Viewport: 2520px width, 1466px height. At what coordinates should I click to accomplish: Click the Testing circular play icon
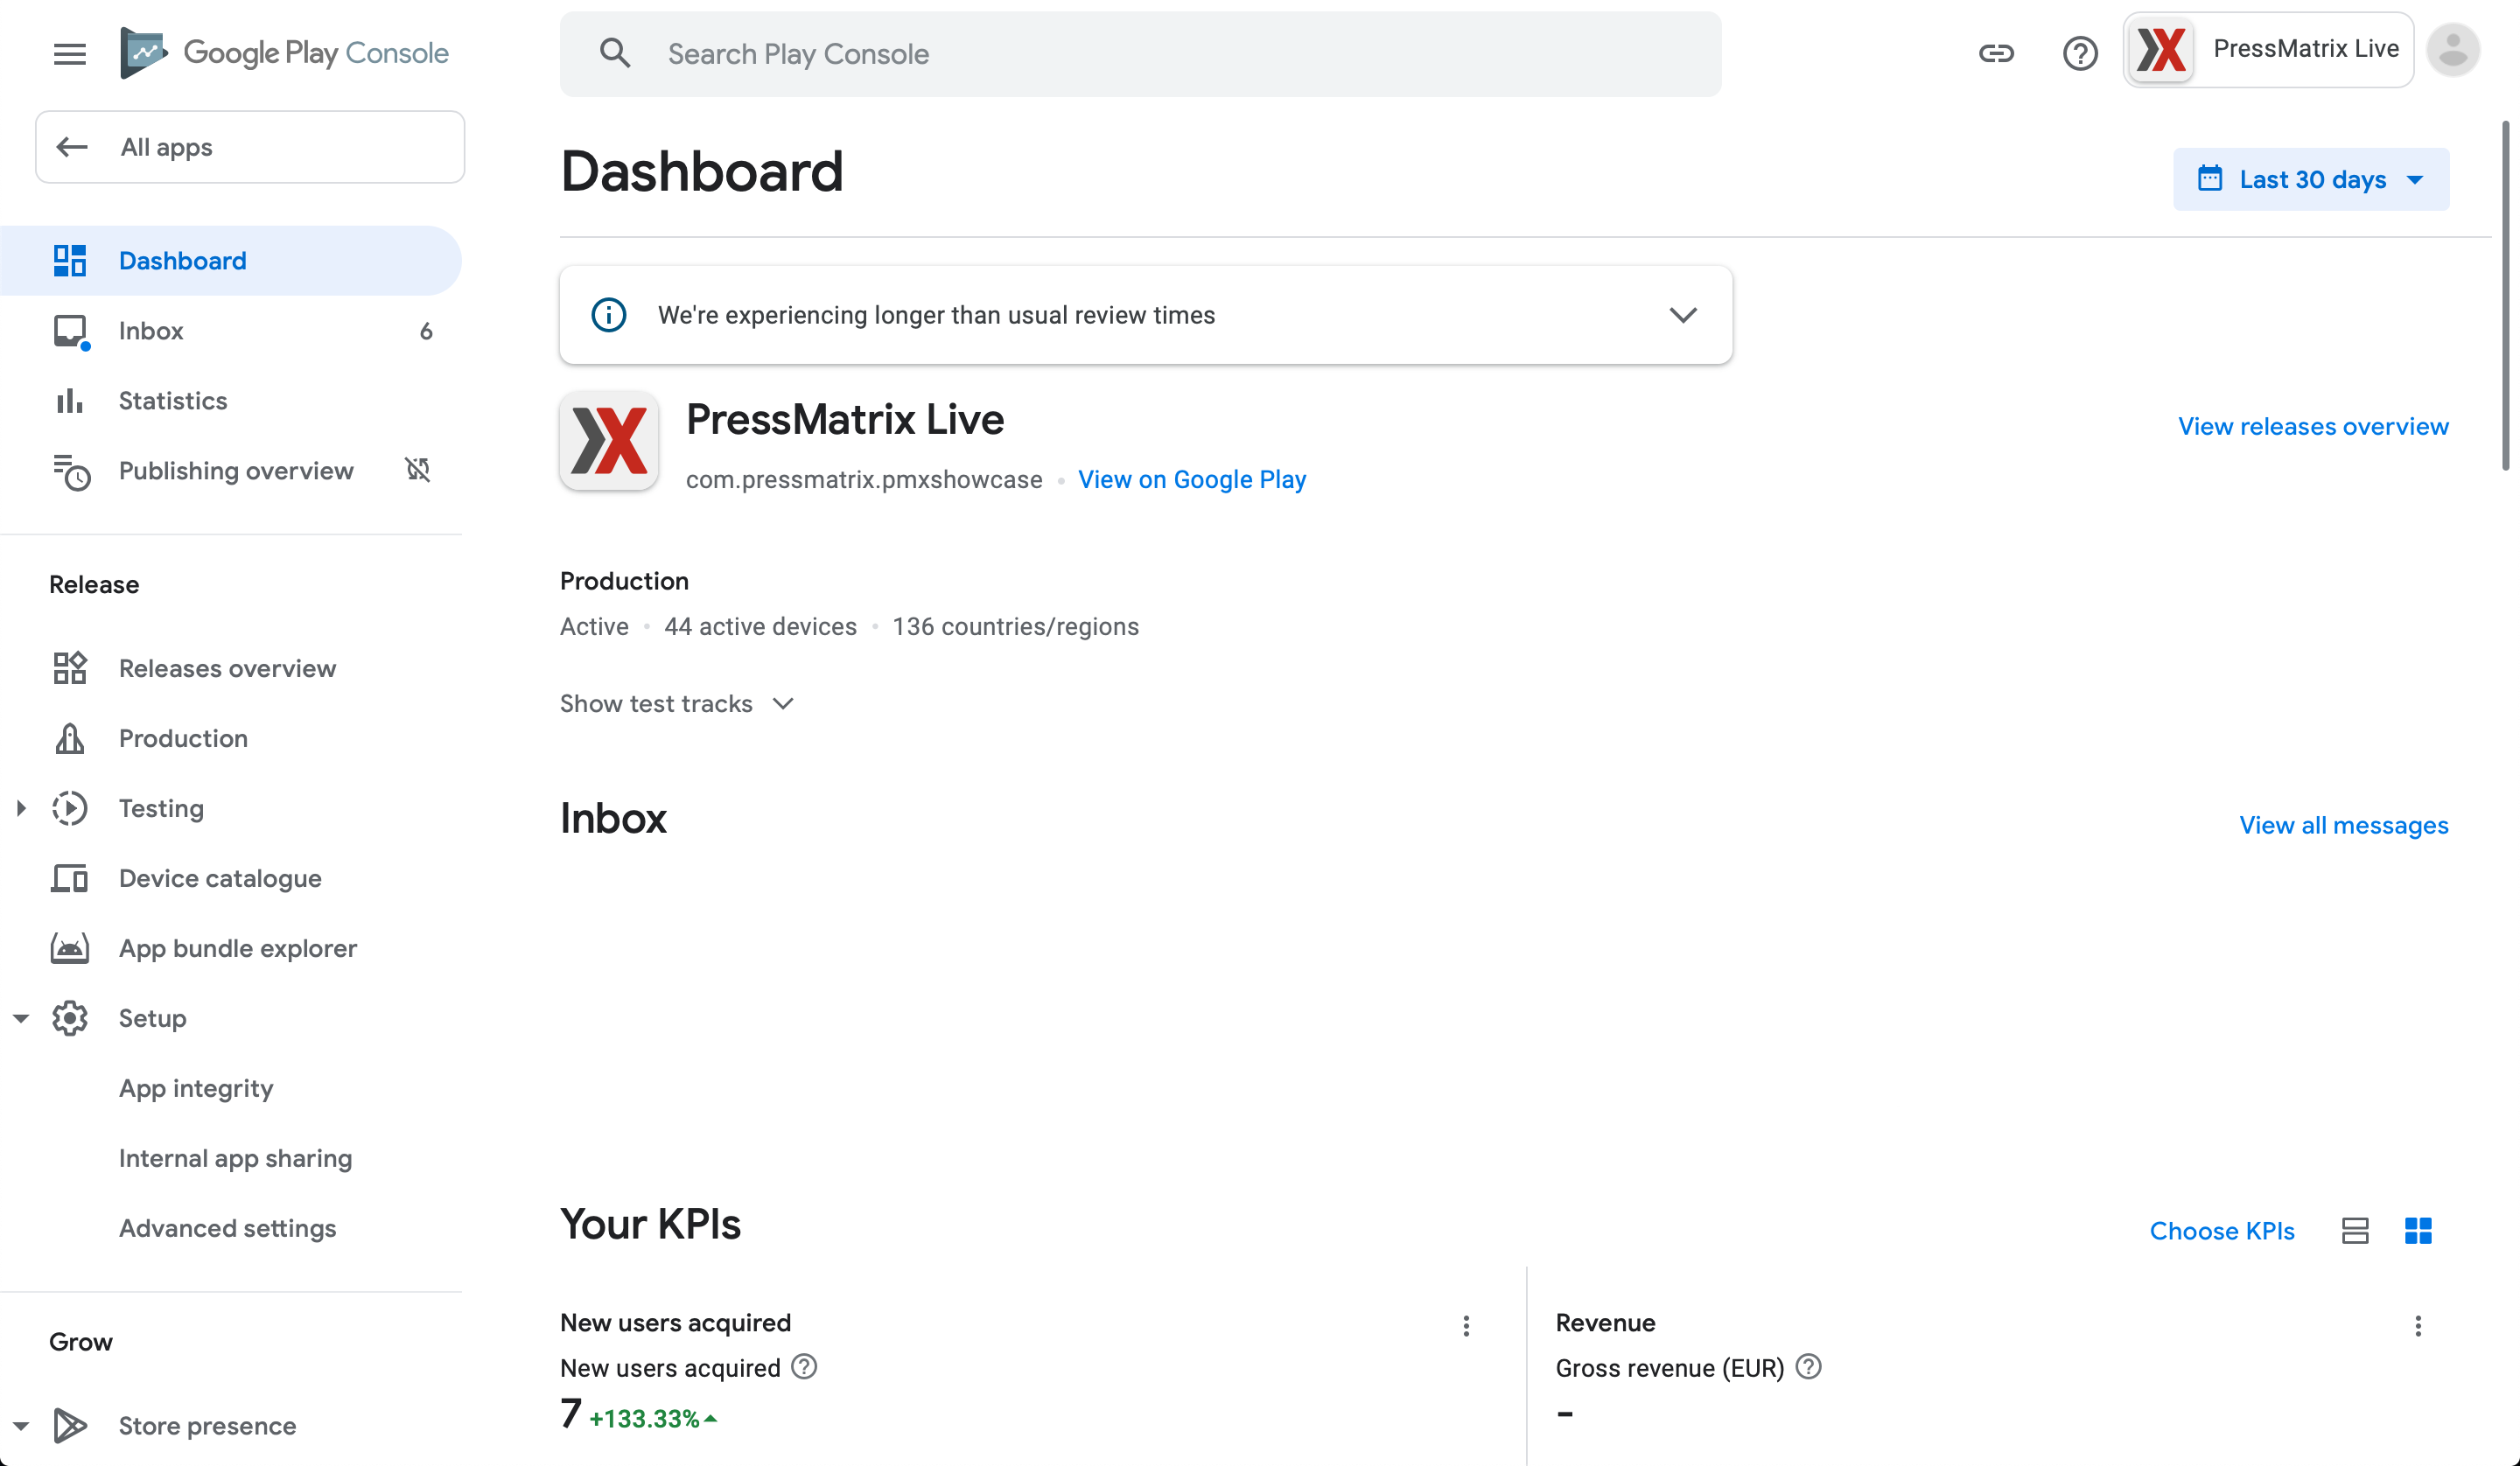[x=69, y=808]
